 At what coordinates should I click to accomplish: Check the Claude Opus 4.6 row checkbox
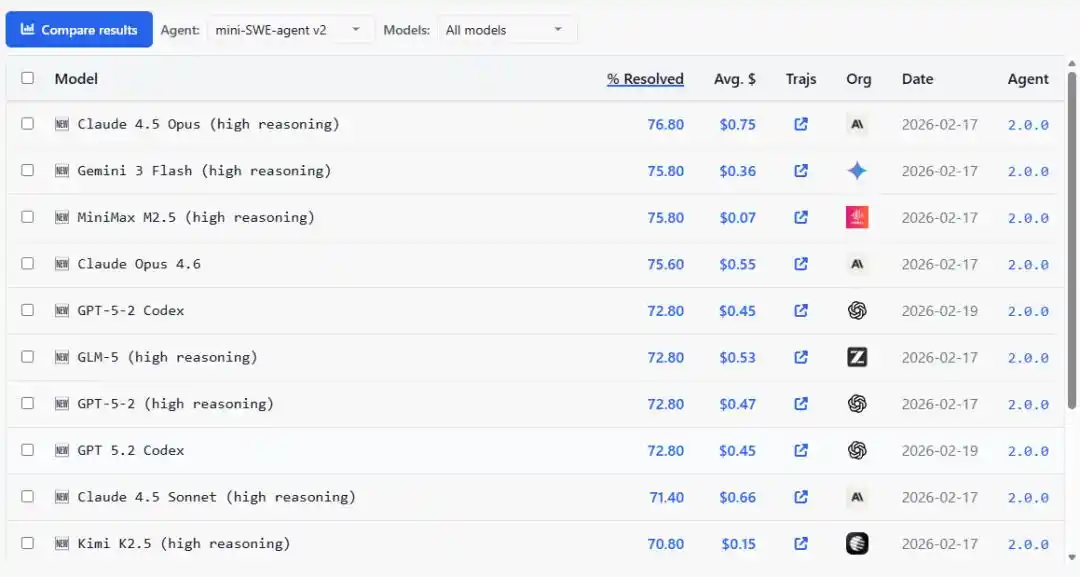[x=28, y=263]
